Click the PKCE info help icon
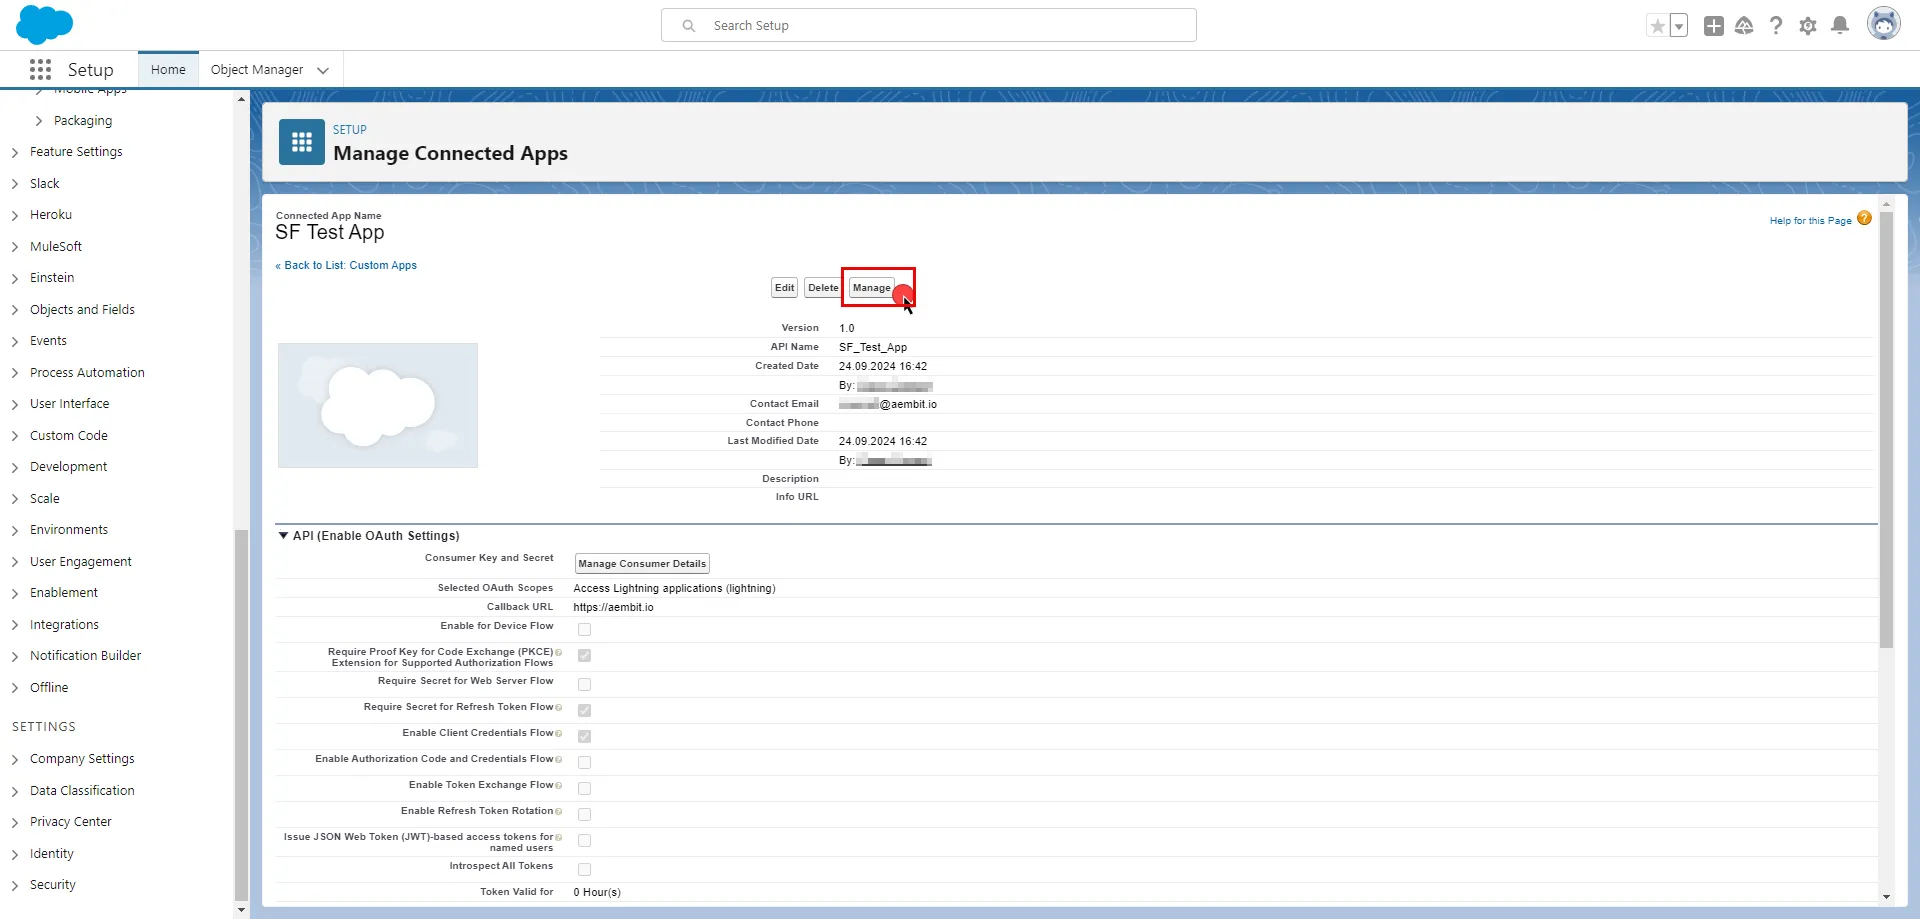Image resolution: width=1920 pixels, height=919 pixels. click(x=558, y=652)
